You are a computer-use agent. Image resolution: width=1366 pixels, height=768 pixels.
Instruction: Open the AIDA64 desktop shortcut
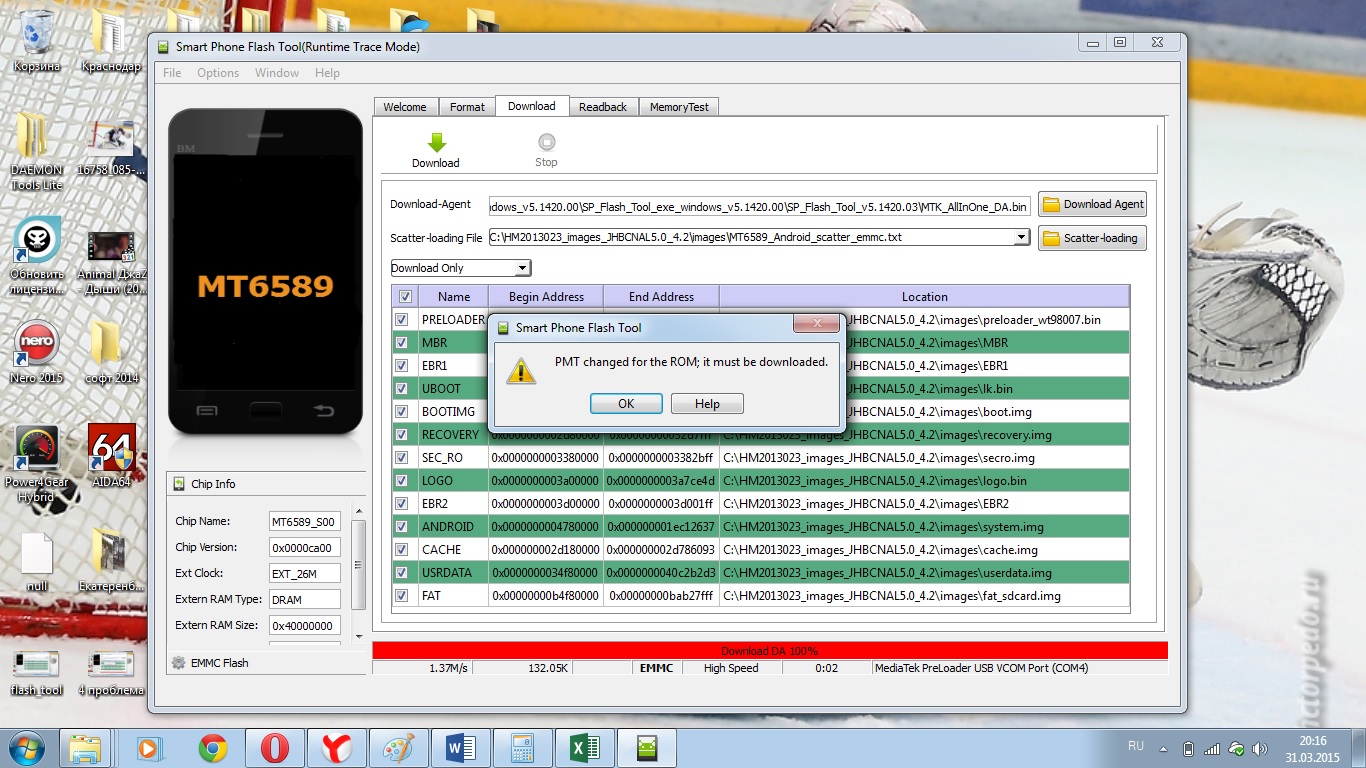111,447
